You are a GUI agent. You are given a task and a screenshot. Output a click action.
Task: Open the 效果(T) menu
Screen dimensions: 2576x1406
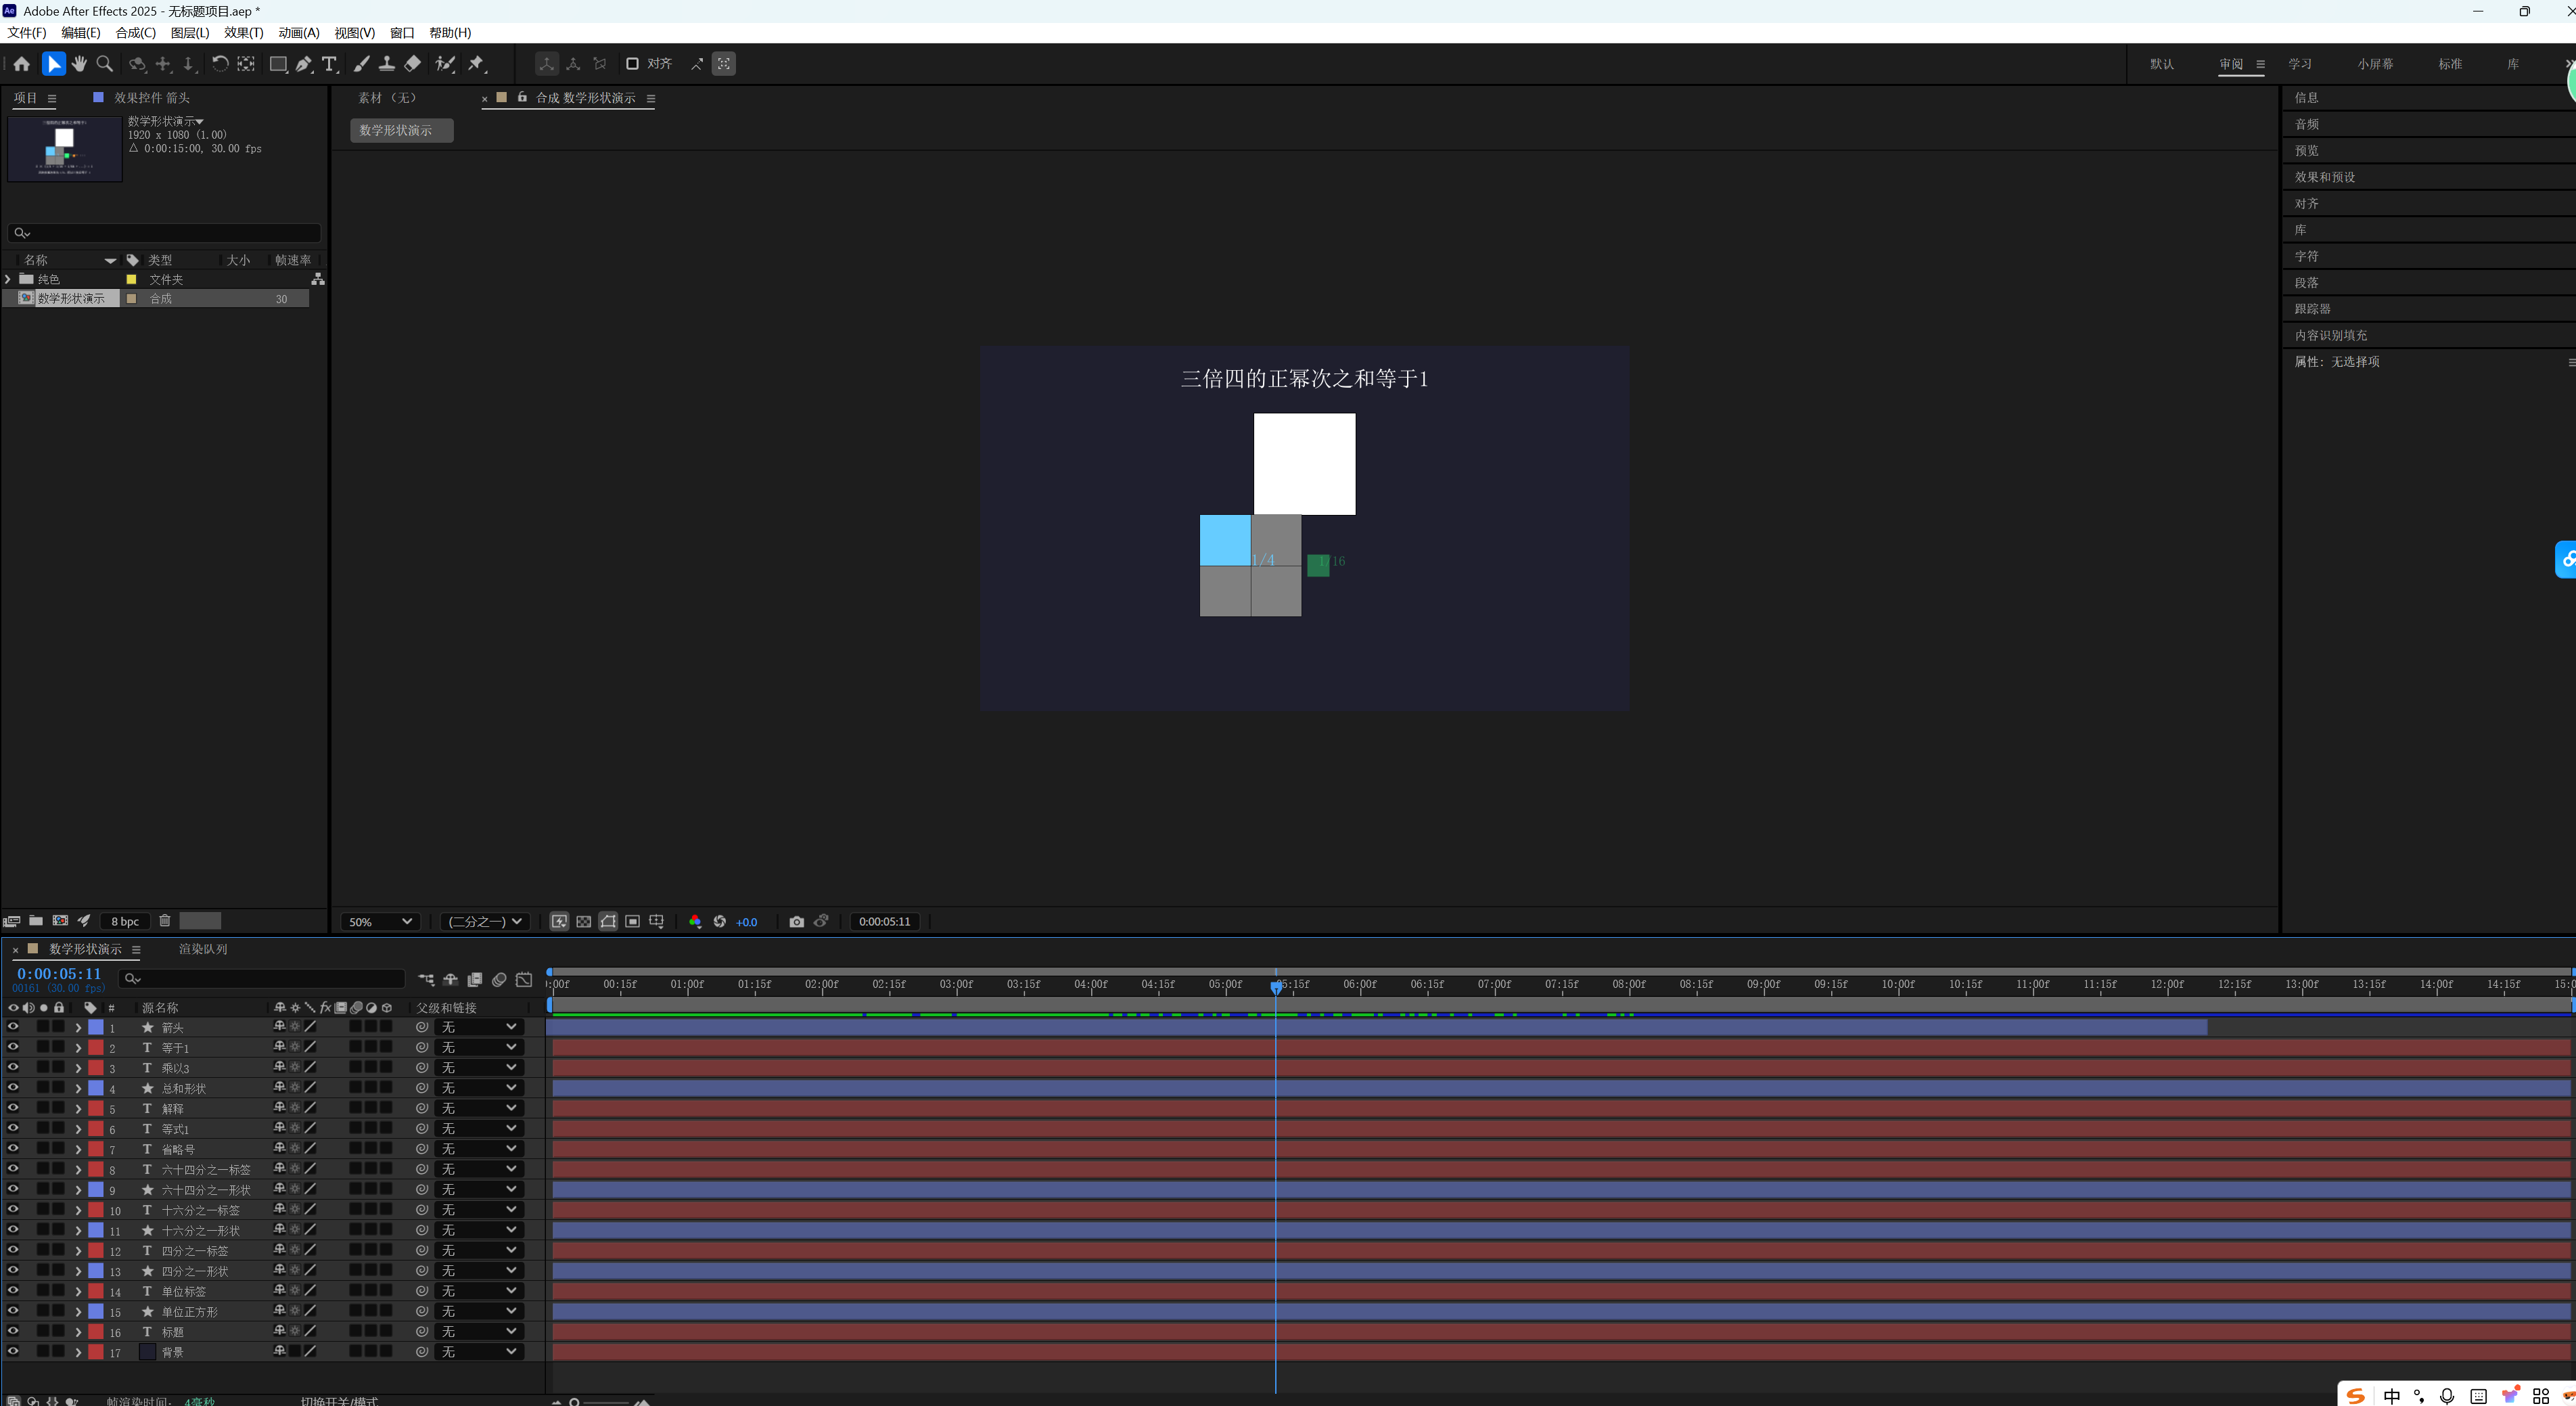[x=243, y=33]
